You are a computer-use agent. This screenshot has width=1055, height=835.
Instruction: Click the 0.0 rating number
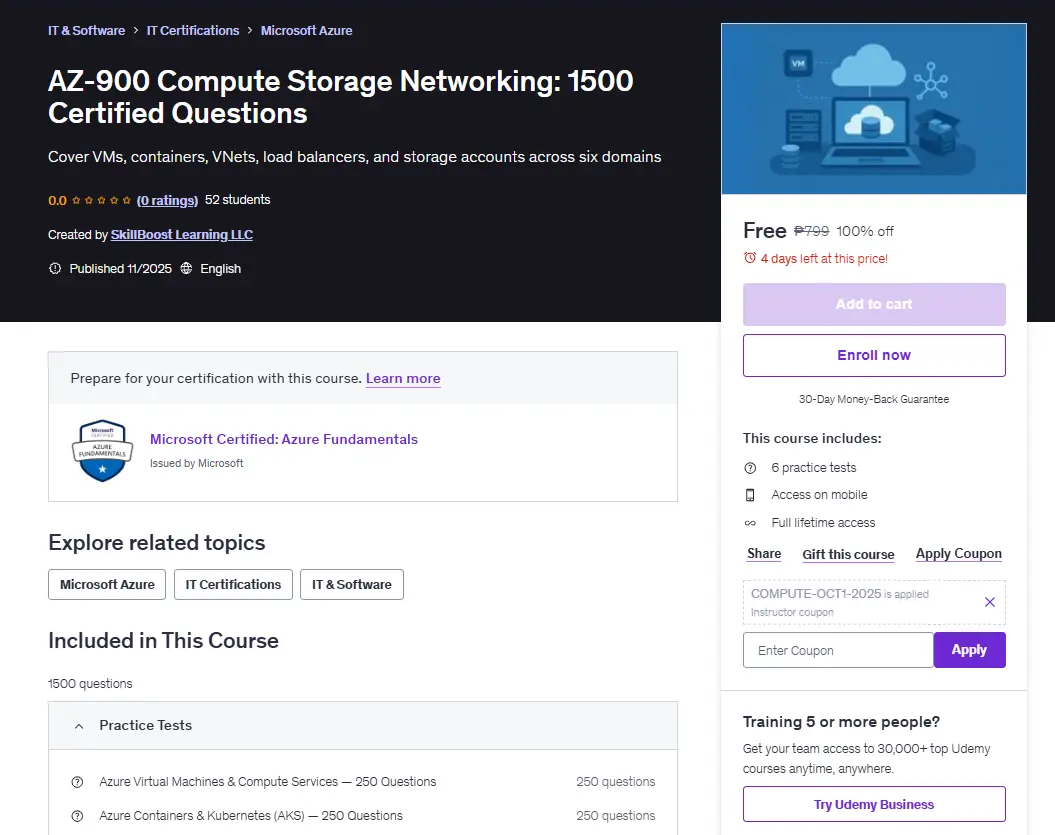57,201
